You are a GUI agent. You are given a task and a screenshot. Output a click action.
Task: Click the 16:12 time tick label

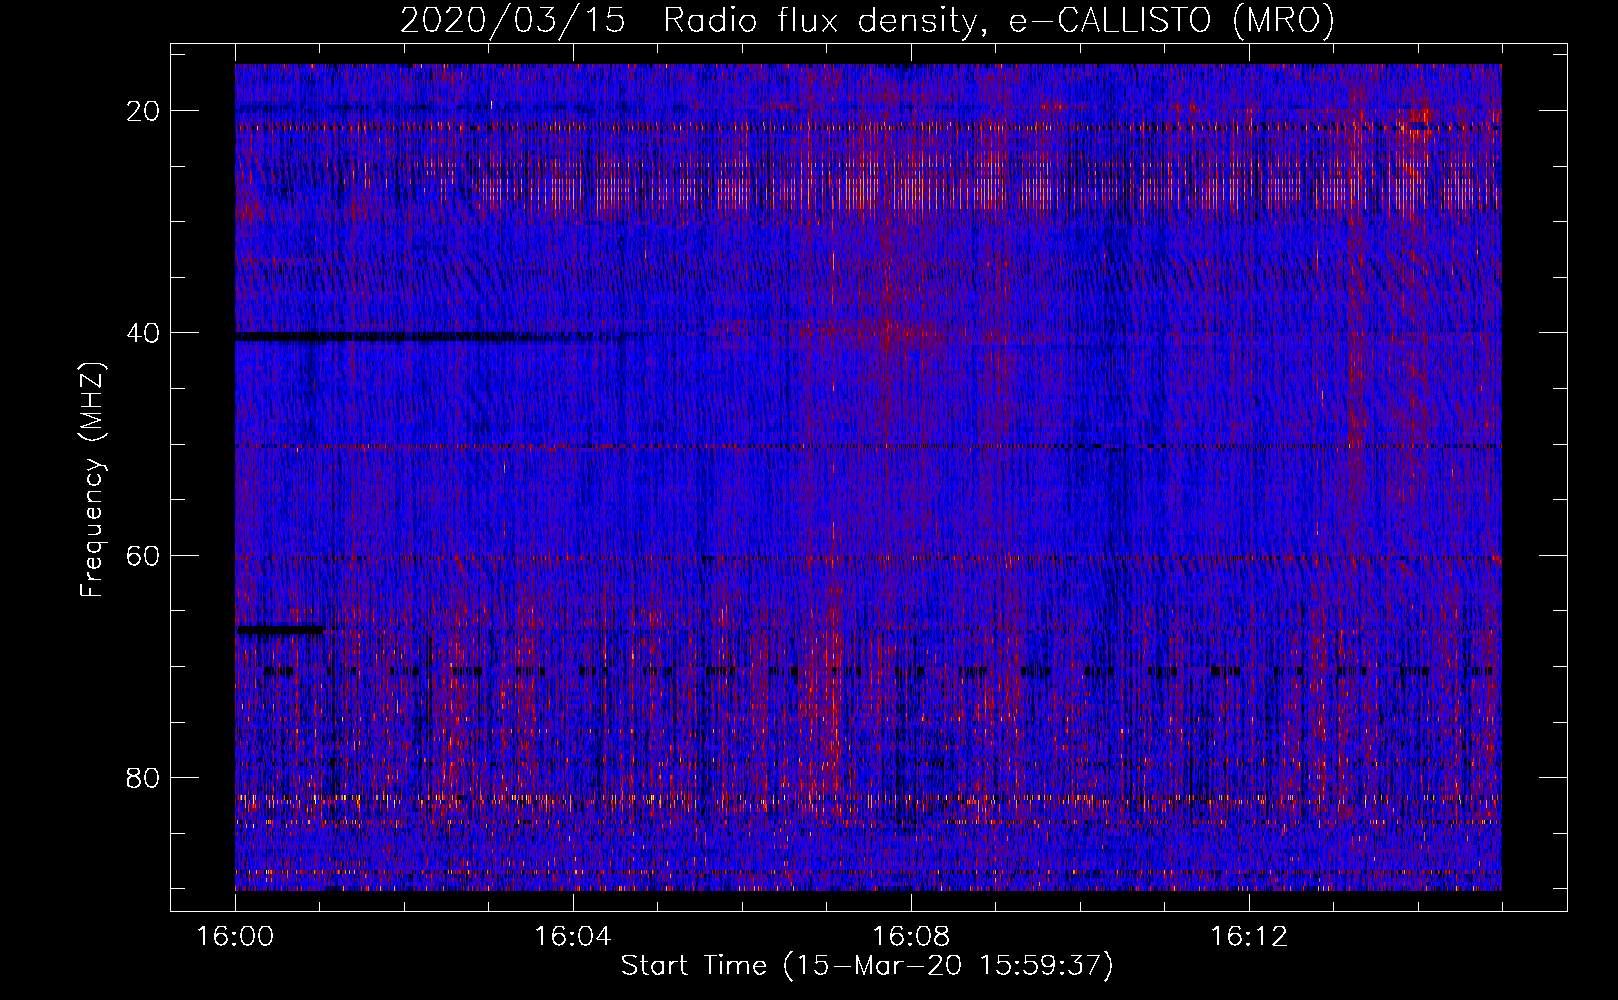click(1248, 937)
